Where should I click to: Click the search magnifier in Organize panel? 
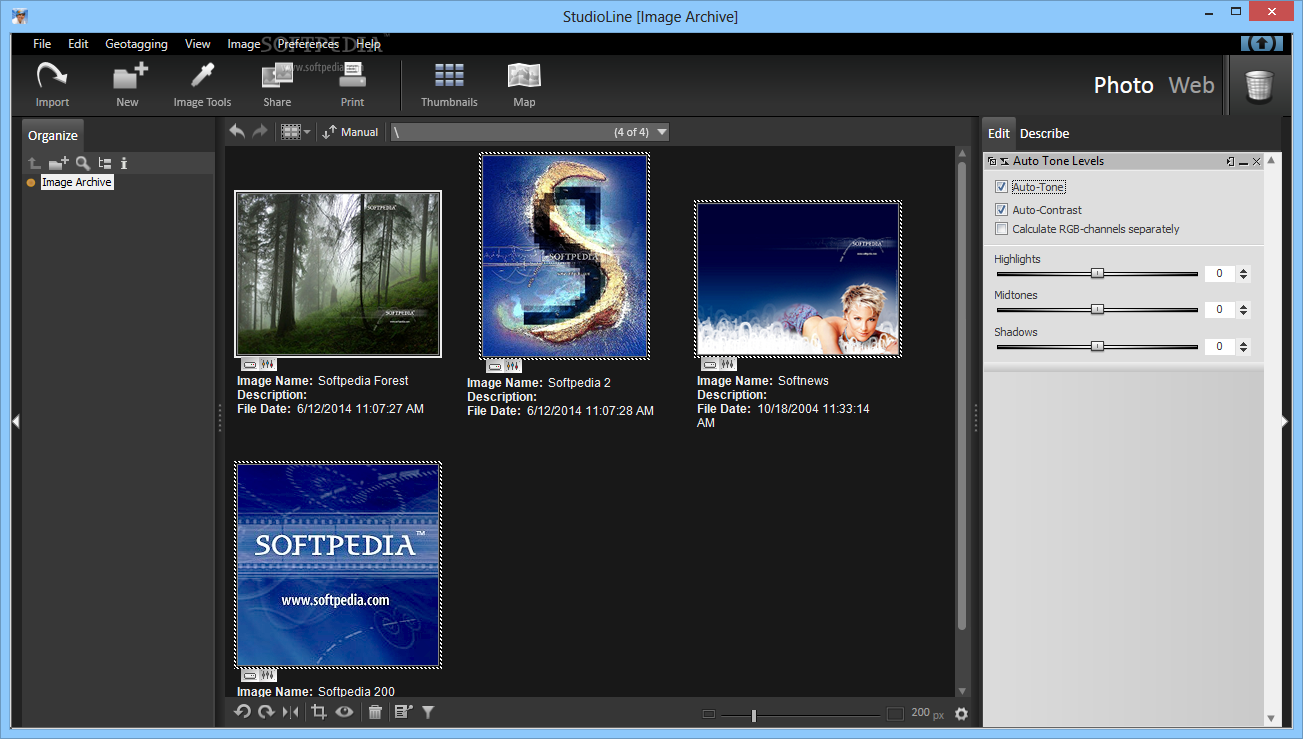pyautogui.click(x=83, y=163)
